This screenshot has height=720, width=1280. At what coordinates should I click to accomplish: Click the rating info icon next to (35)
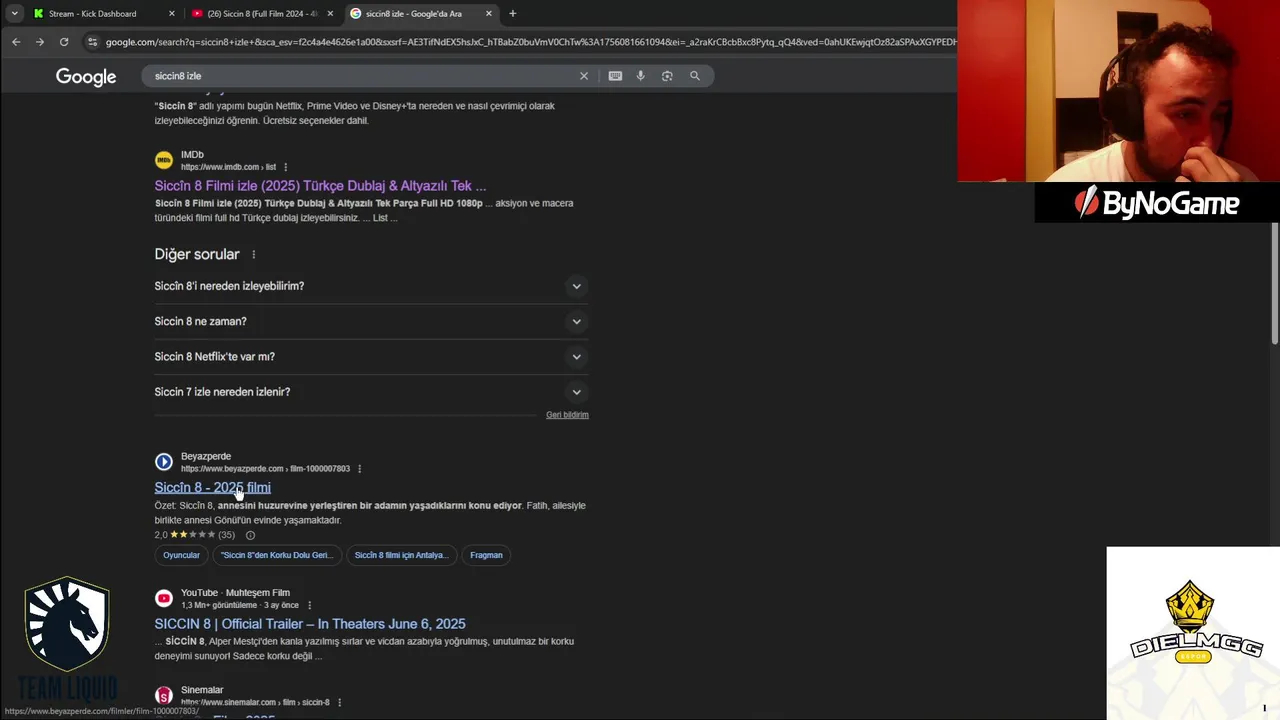pos(250,535)
